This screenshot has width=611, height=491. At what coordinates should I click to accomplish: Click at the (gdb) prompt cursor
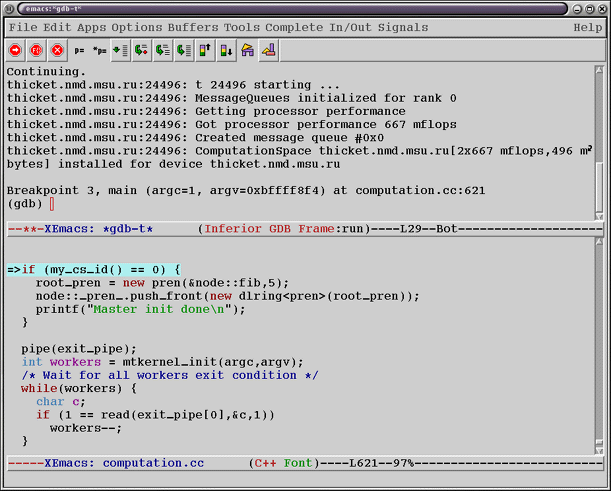pos(52,204)
